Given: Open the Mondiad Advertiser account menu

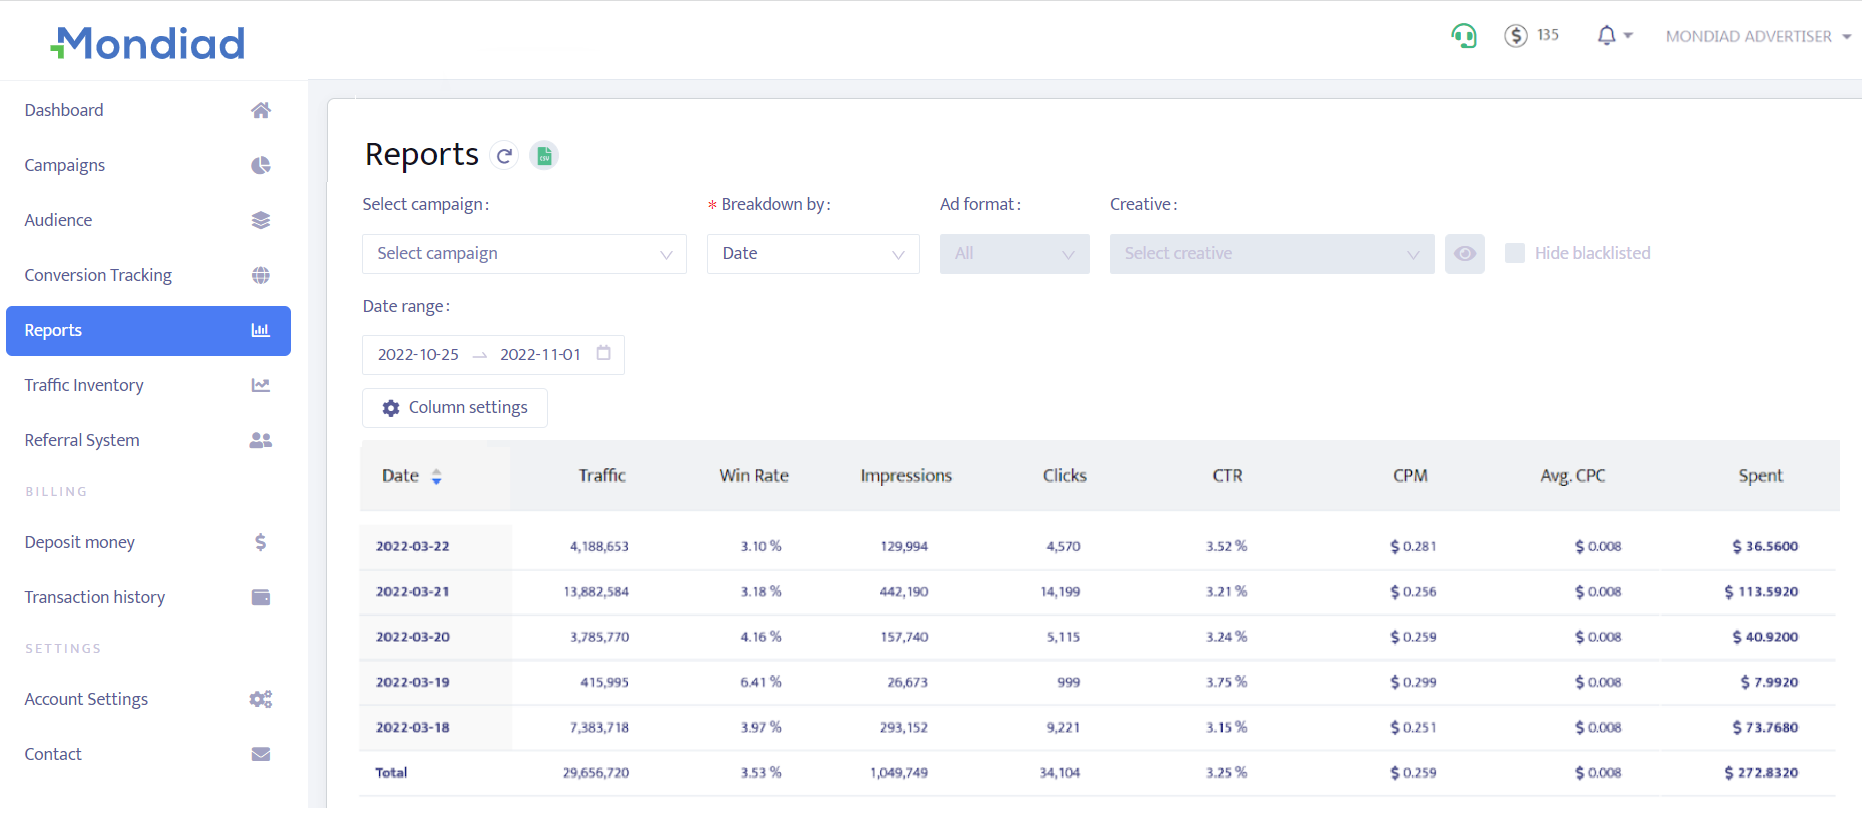Looking at the screenshot, I should click(1757, 36).
